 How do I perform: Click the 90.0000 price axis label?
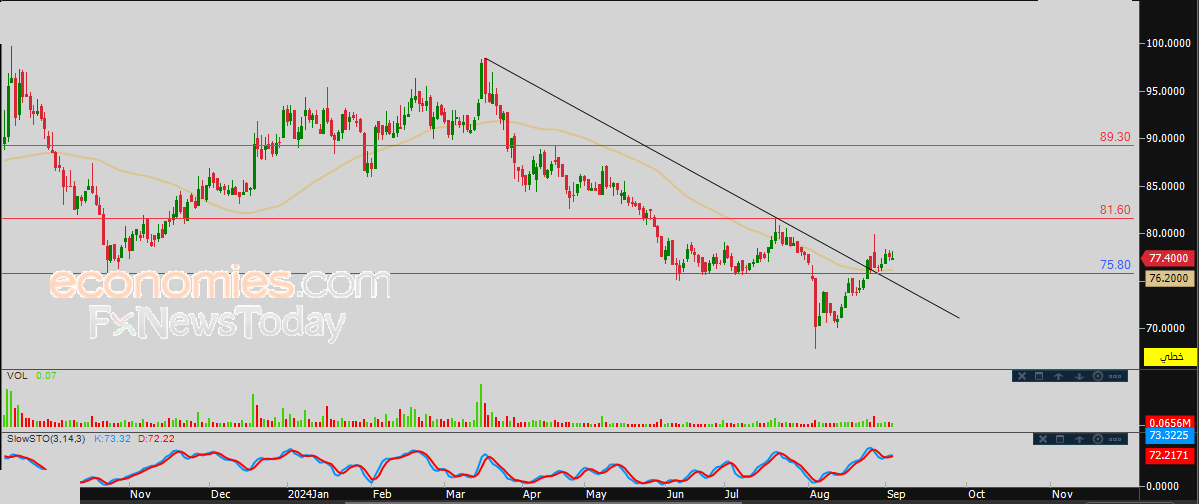pos(1167,138)
